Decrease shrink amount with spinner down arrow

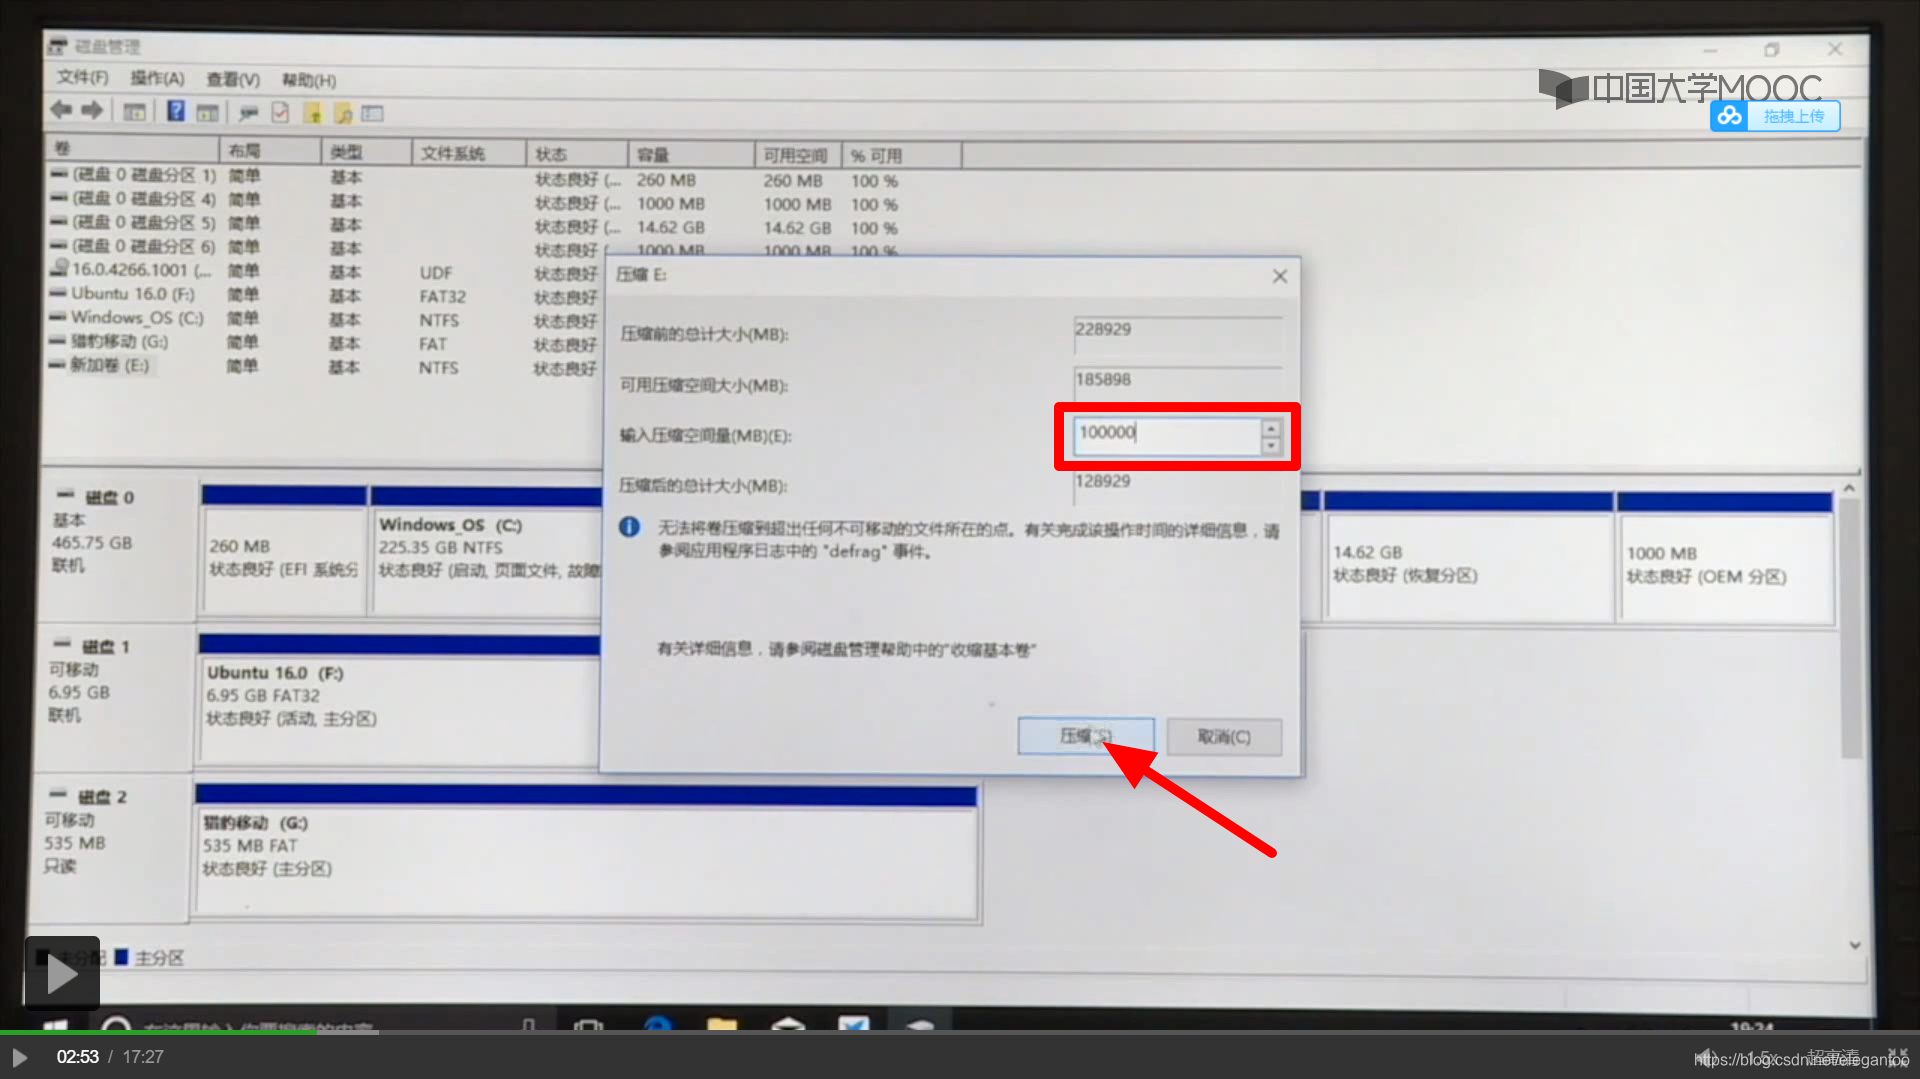click(1271, 446)
